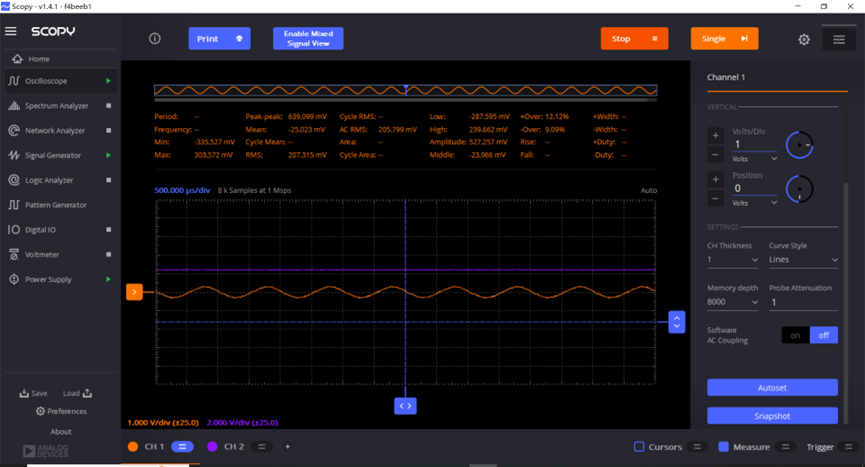Toggle Digital IO run square in sidebar
This screenshot has width=865, height=467.
click(108, 229)
